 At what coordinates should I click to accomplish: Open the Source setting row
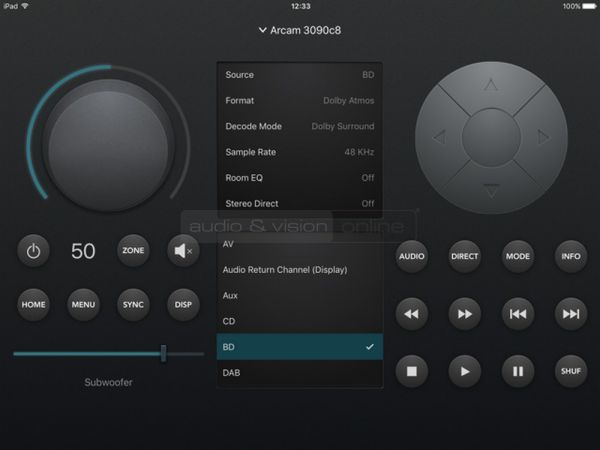[299, 75]
